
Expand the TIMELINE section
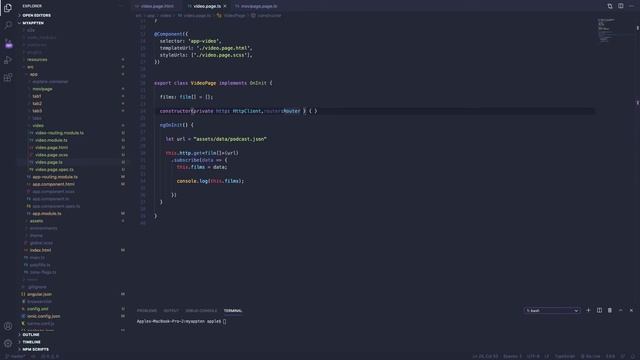tap(31, 342)
